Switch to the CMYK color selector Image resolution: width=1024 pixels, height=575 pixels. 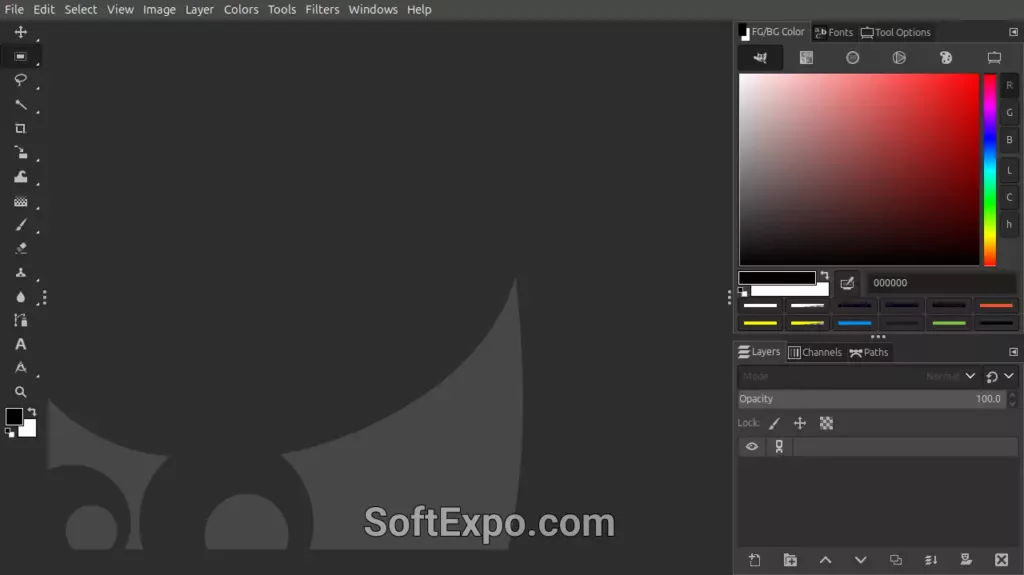click(807, 58)
